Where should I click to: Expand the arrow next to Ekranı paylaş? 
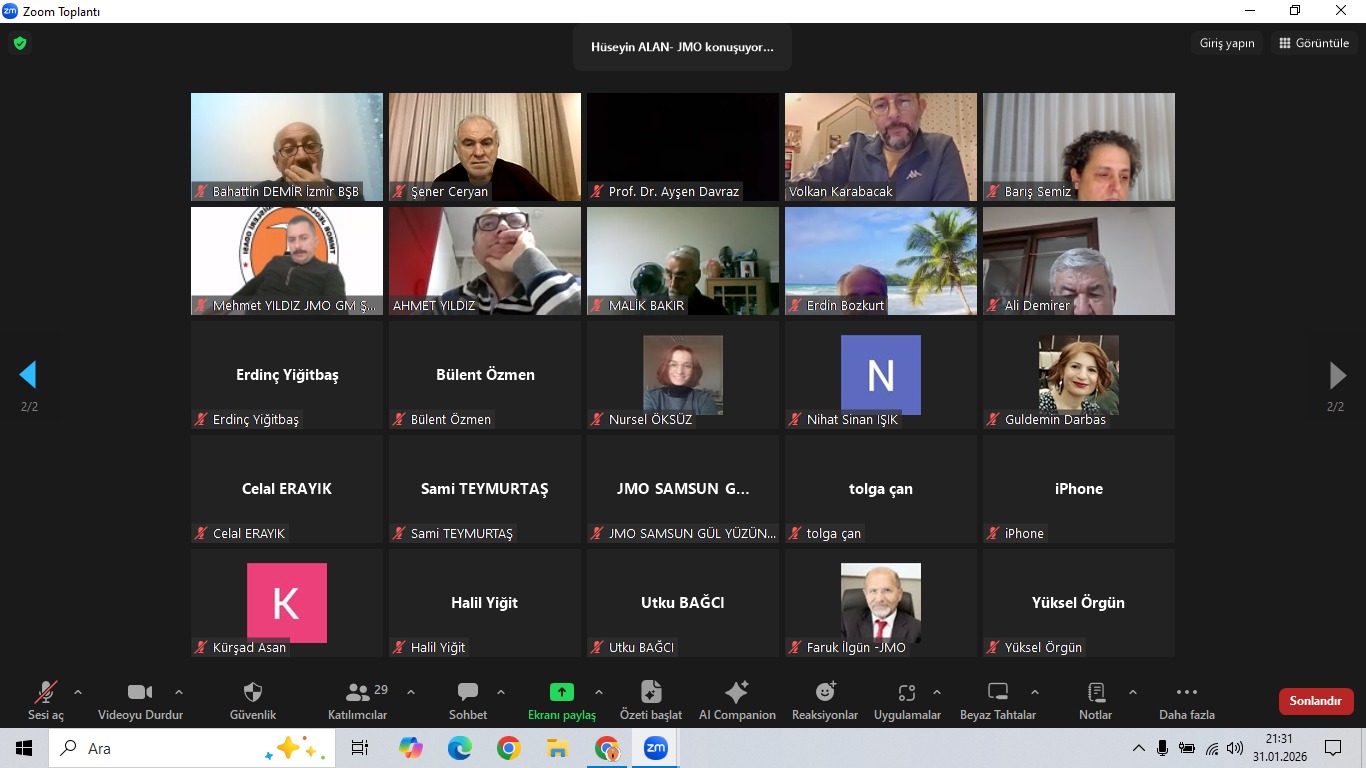599,692
